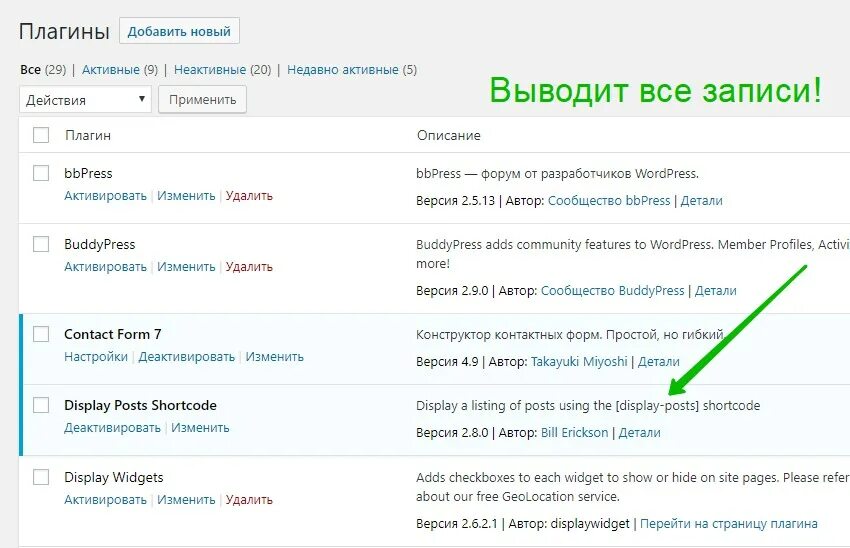Image resolution: width=850 pixels, height=548 pixels.
Task: Click "Версия 2.6.2.1" text for Display Widgets
Action: tap(456, 524)
